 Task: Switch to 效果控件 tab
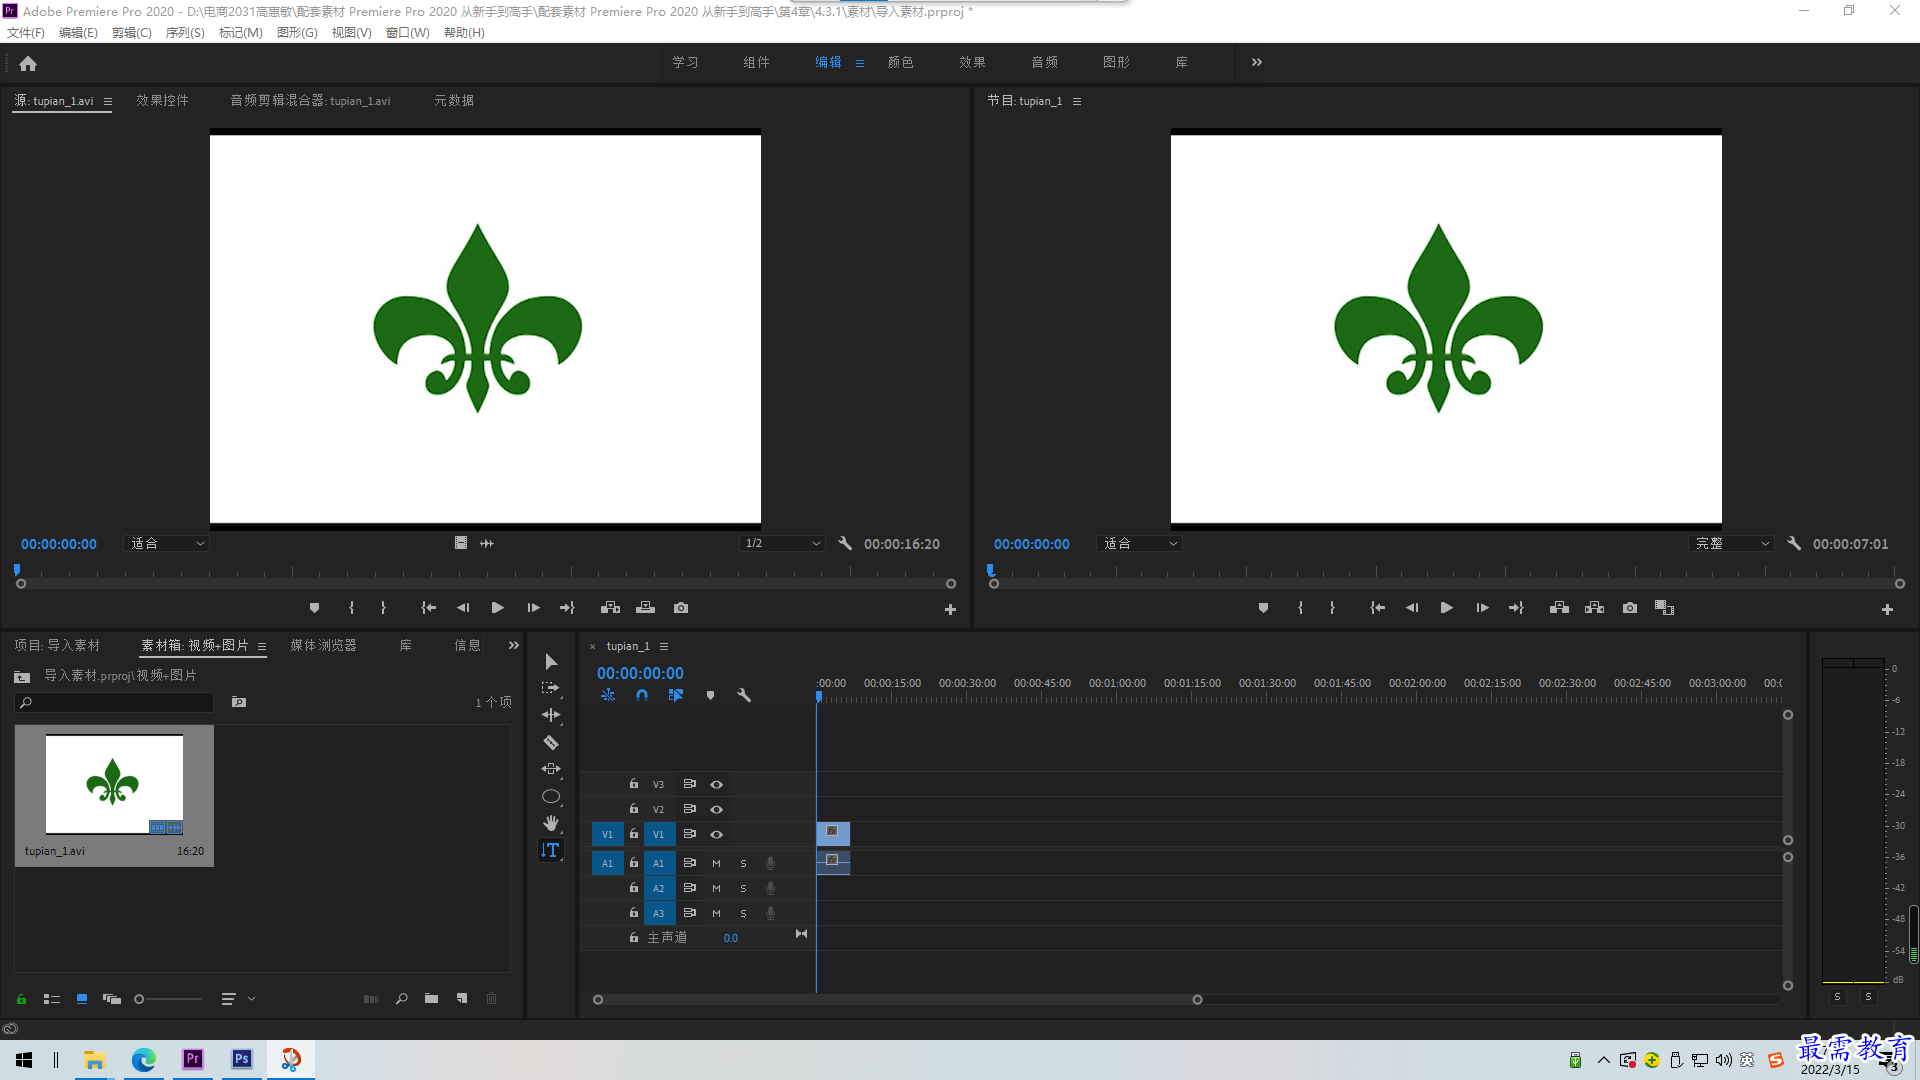(x=162, y=101)
